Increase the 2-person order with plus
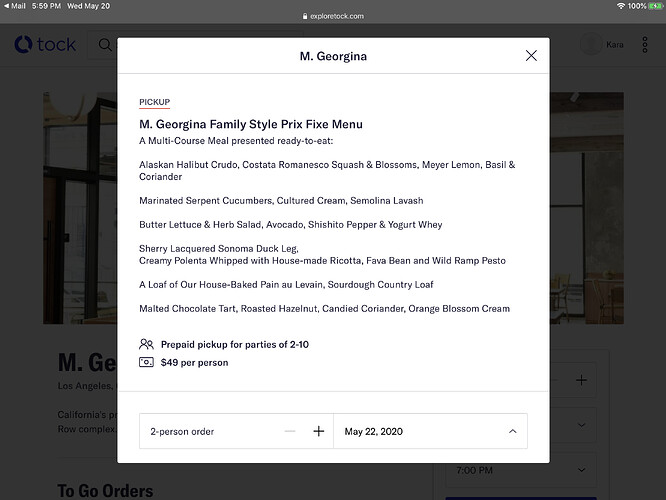 pyautogui.click(x=319, y=431)
